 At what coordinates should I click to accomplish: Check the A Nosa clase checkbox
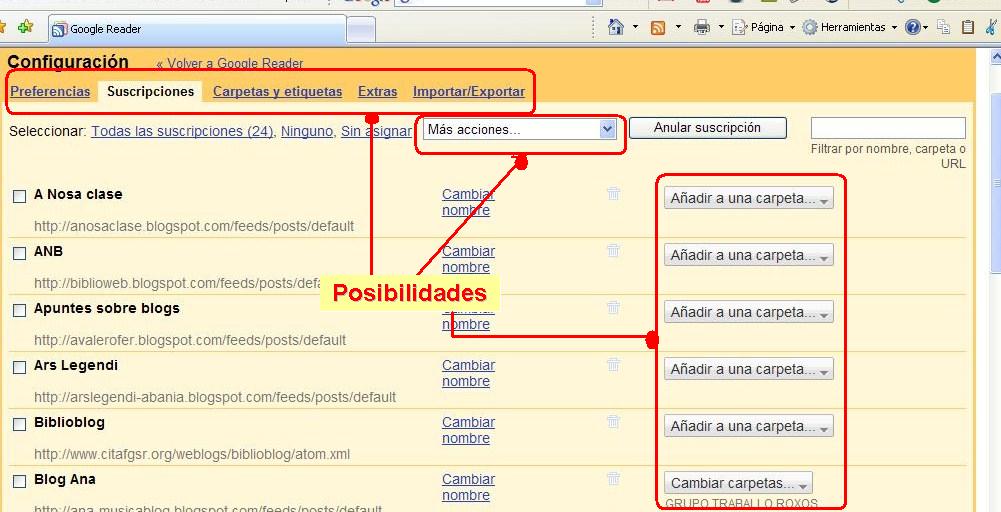point(20,196)
